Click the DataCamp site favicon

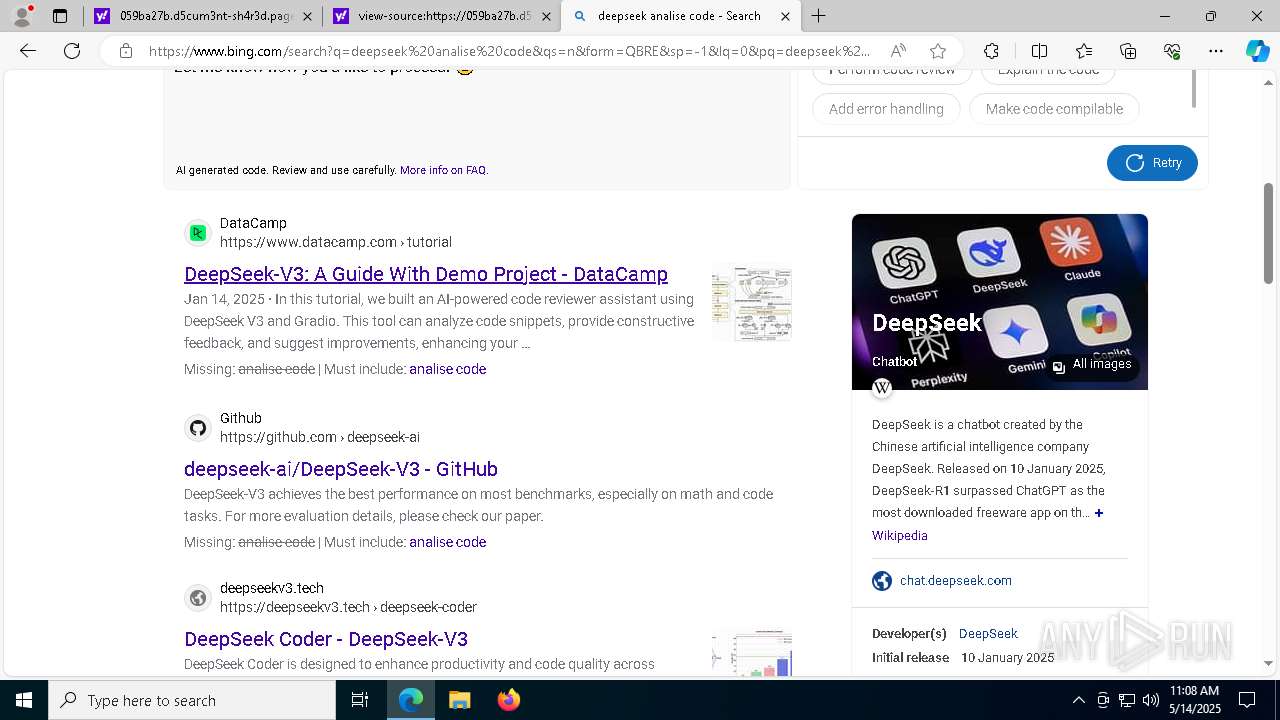point(198,233)
